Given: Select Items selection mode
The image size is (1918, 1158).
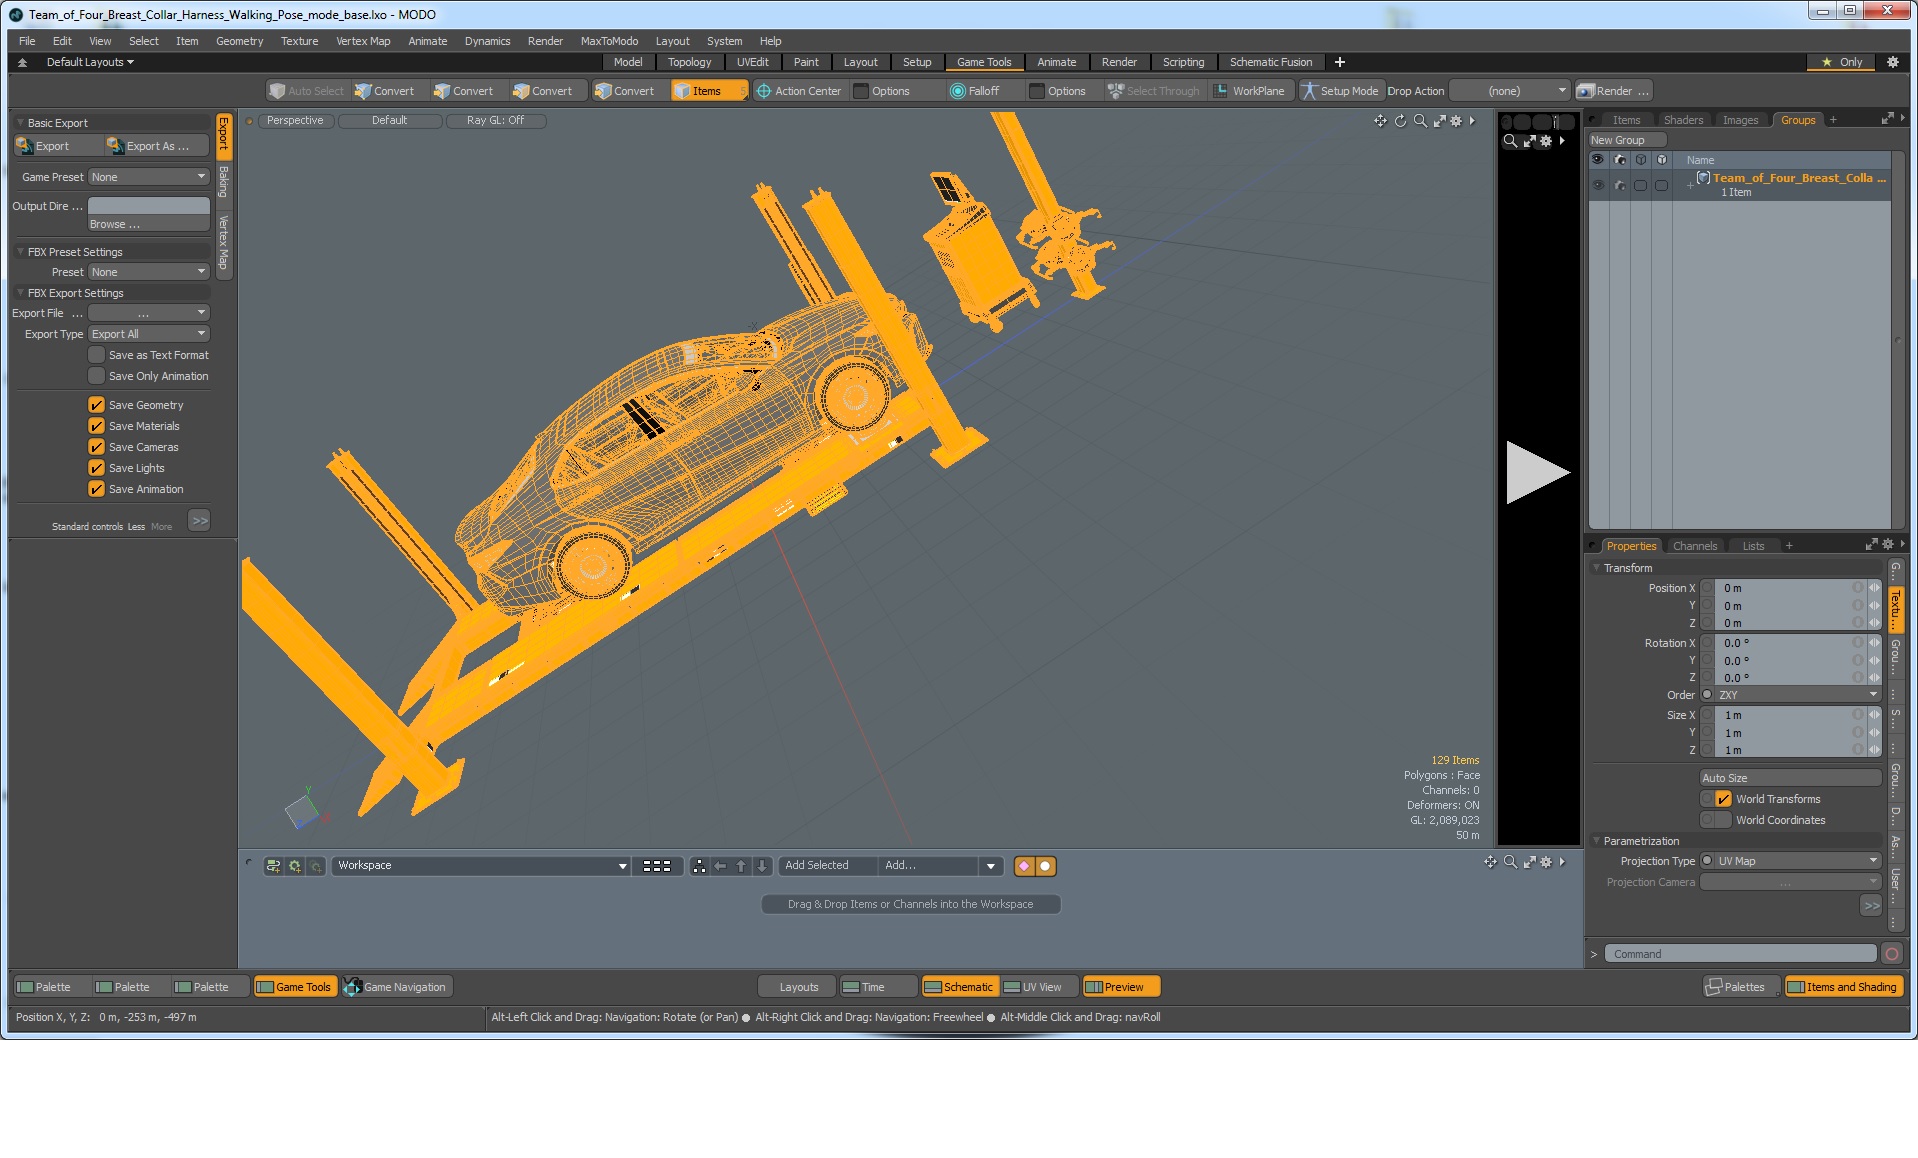Looking at the screenshot, I should pyautogui.click(x=708, y=91).
